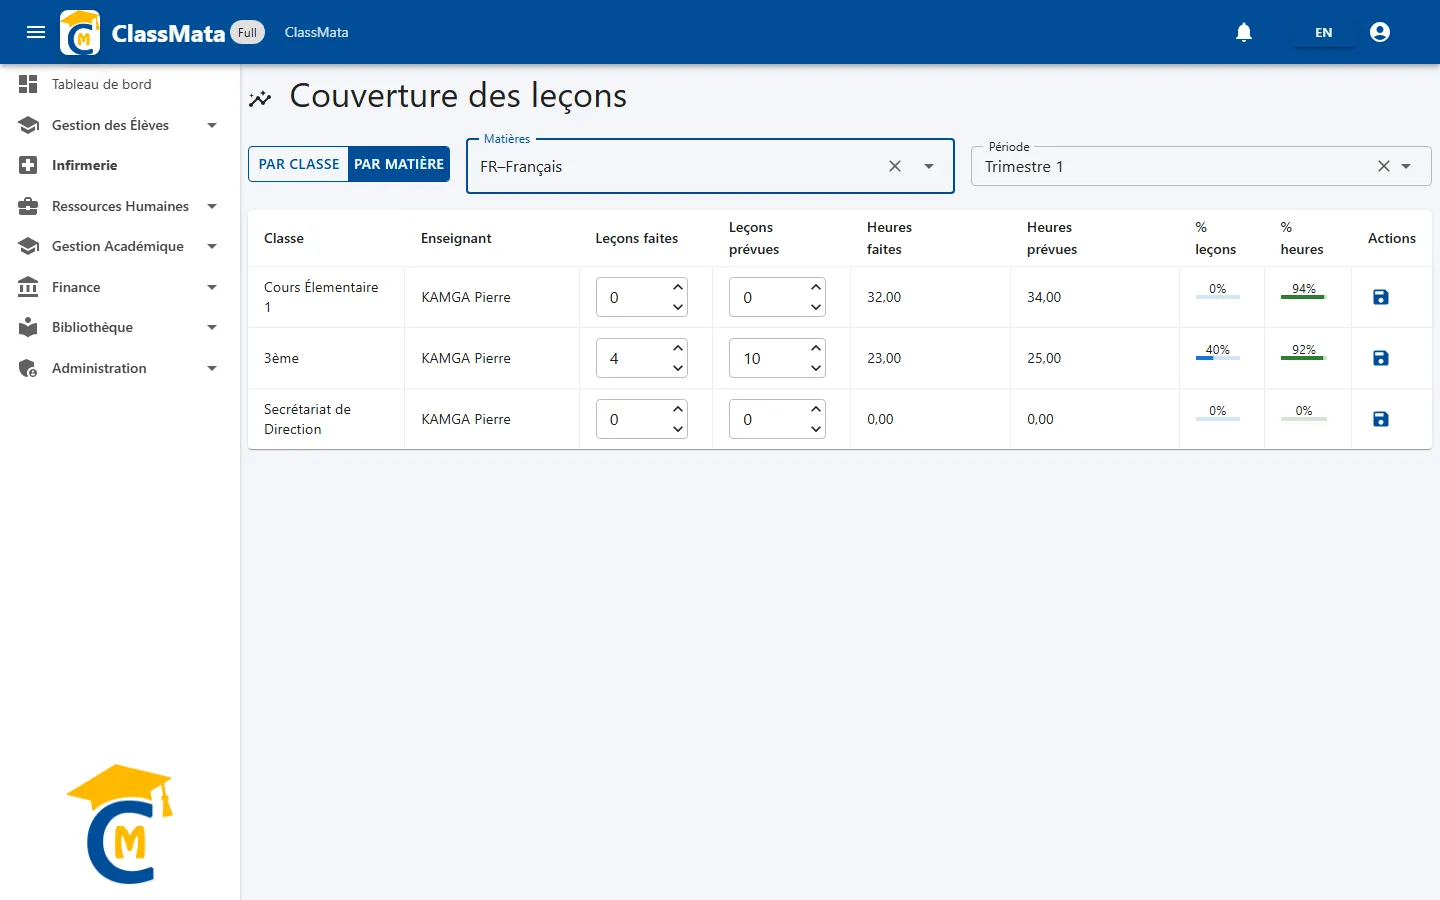Click the ClassMata breadcrumb link

point(316,32)
